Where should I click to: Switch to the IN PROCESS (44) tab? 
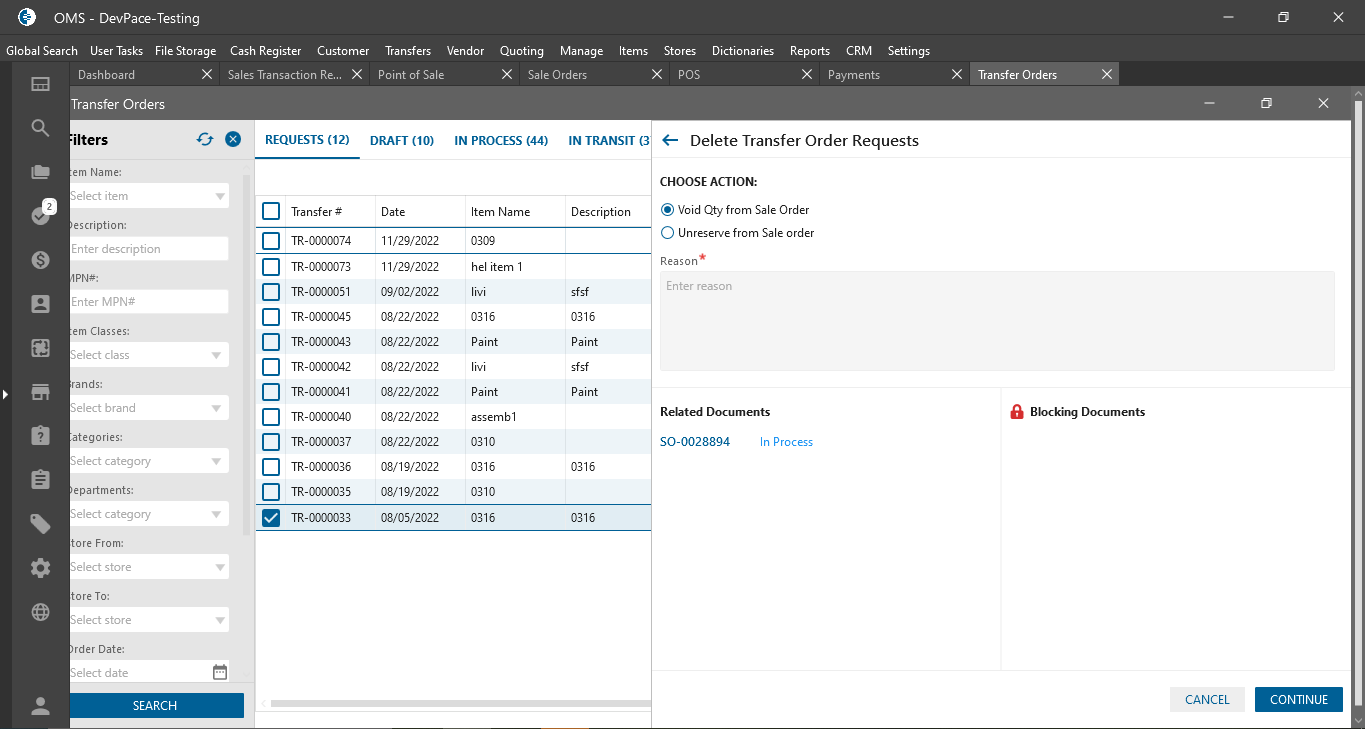[x=501, y=141]
